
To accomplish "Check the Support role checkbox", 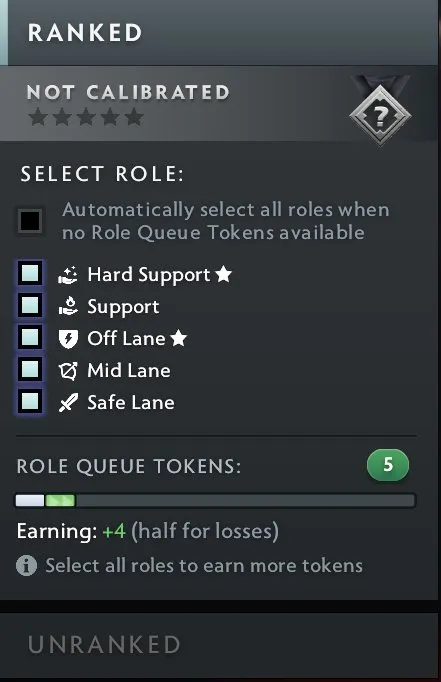I will (x=30, y=305).
